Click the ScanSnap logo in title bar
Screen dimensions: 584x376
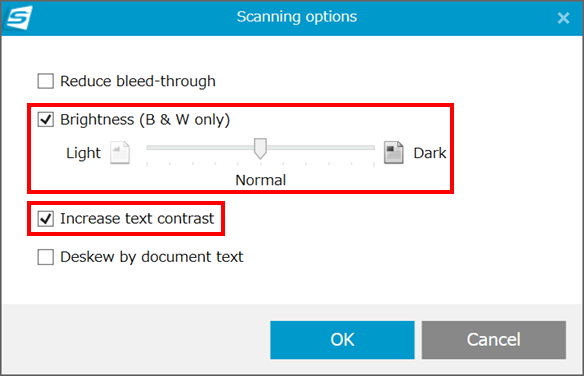tap(20, 17)
